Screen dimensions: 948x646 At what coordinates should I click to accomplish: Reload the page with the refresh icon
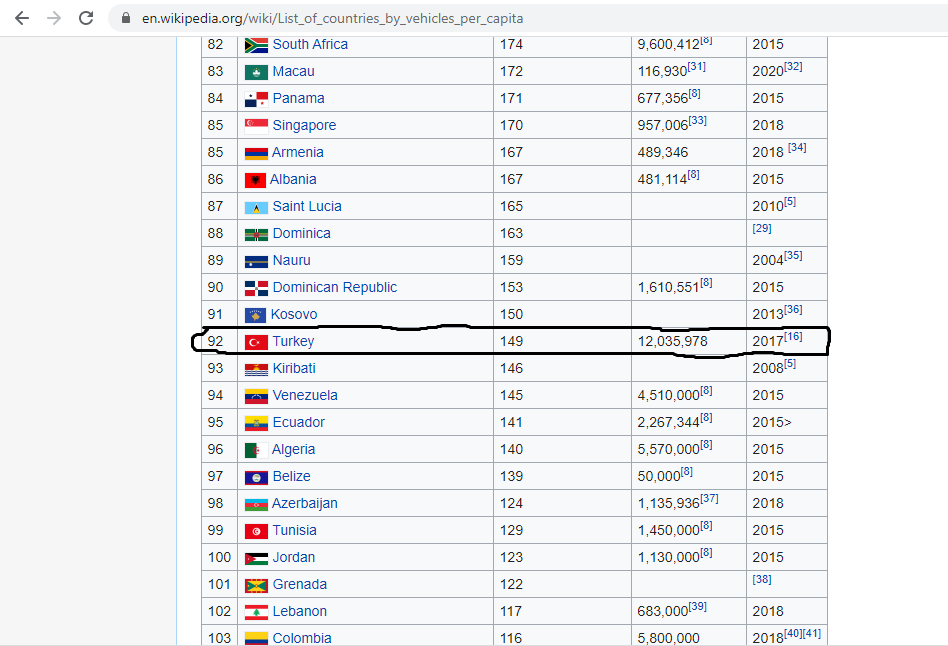click(x=86, y=18)
